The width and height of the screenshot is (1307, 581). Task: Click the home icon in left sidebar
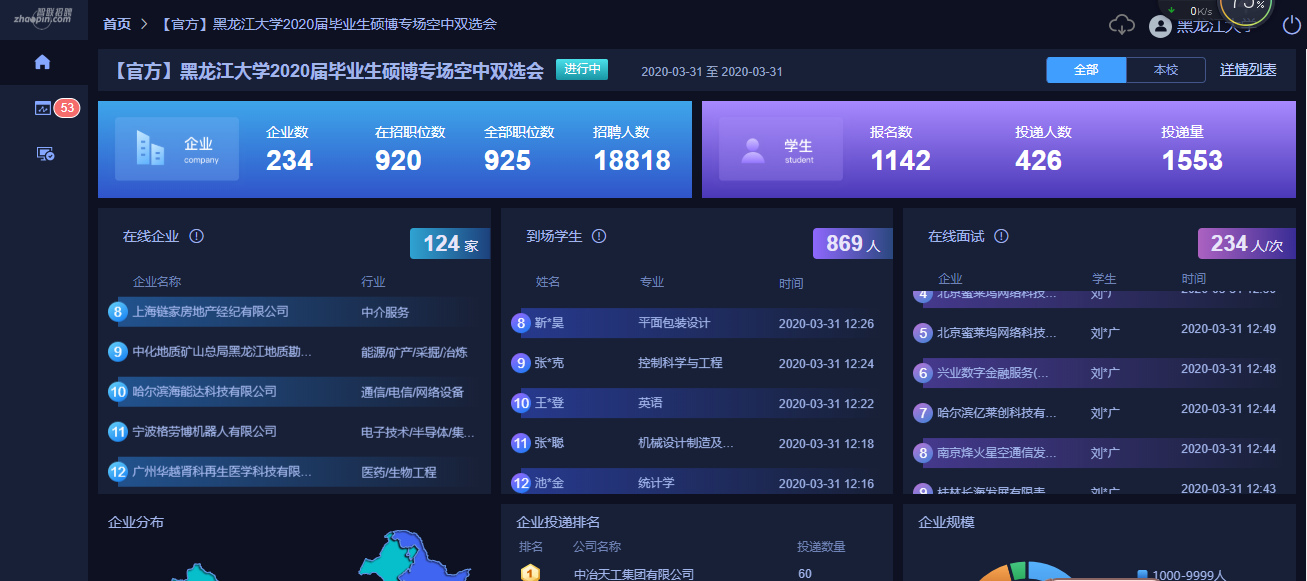(x=42, y=62)
